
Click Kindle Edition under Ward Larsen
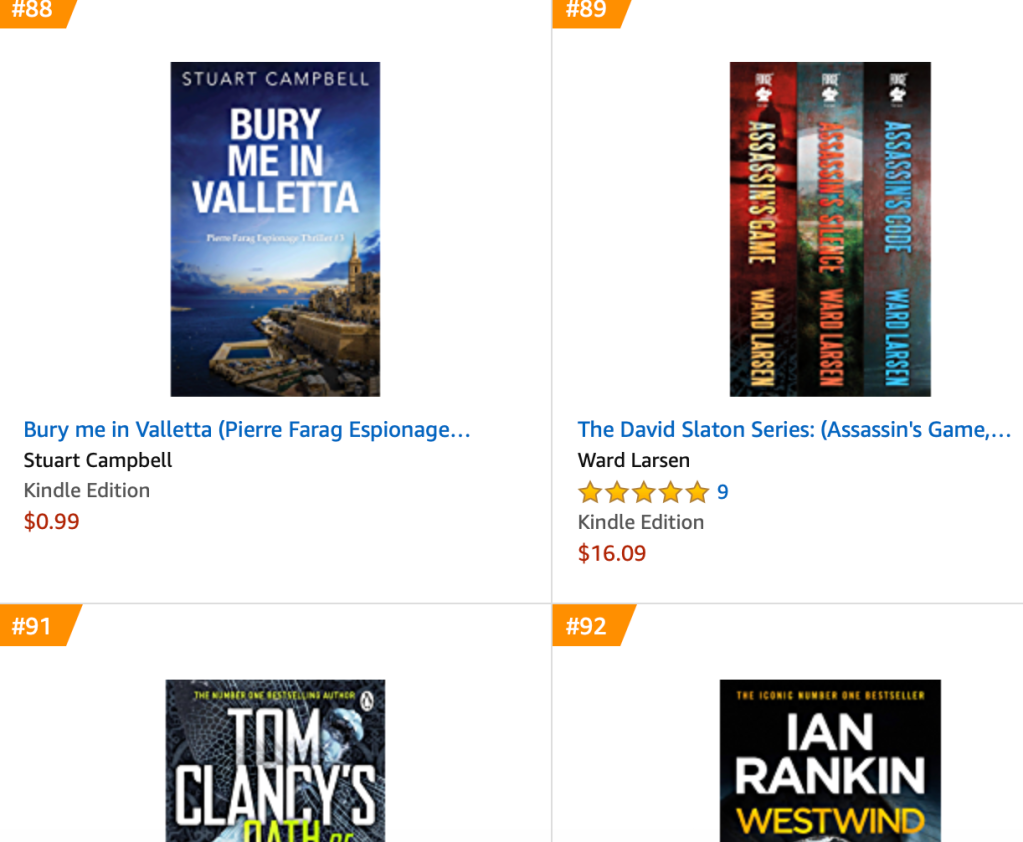(641, 522)
